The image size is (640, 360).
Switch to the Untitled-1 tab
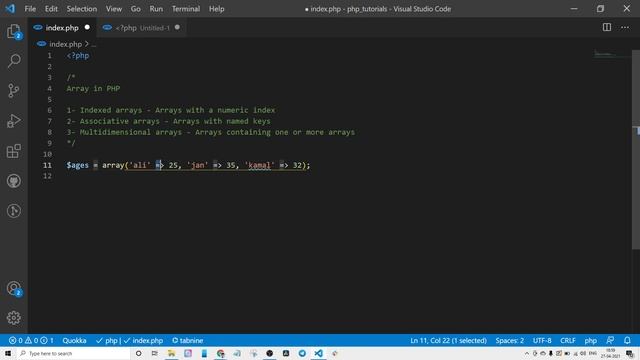click(142, 28)
